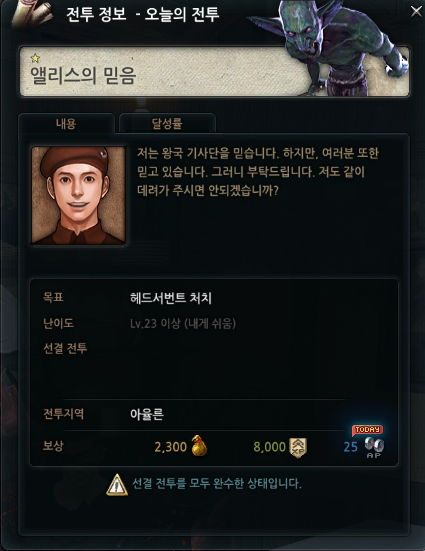Click the 앨리스의 믿음 title banner

[x=214, y=71]
